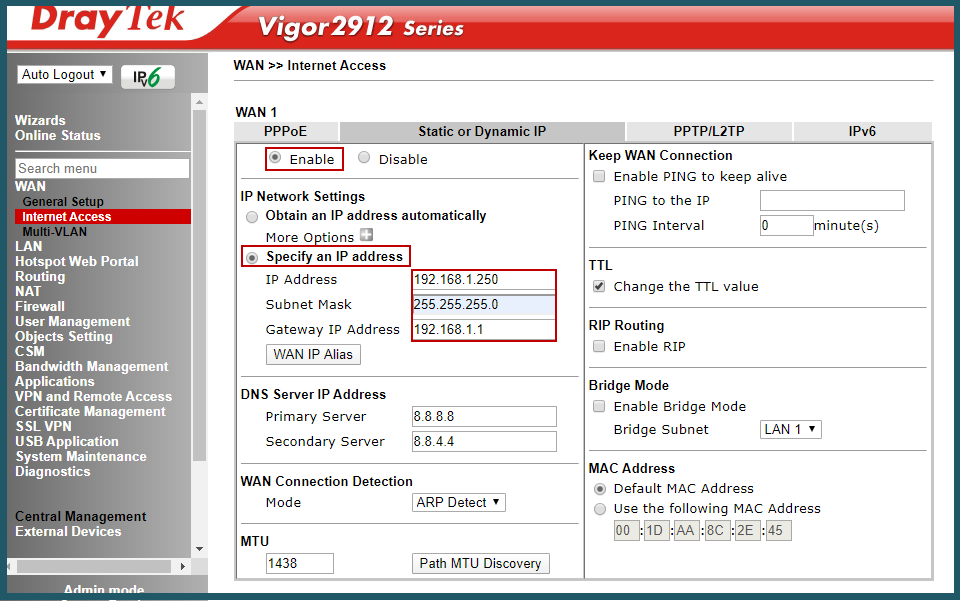Click the Gateway IP Address field

(484, 329)
